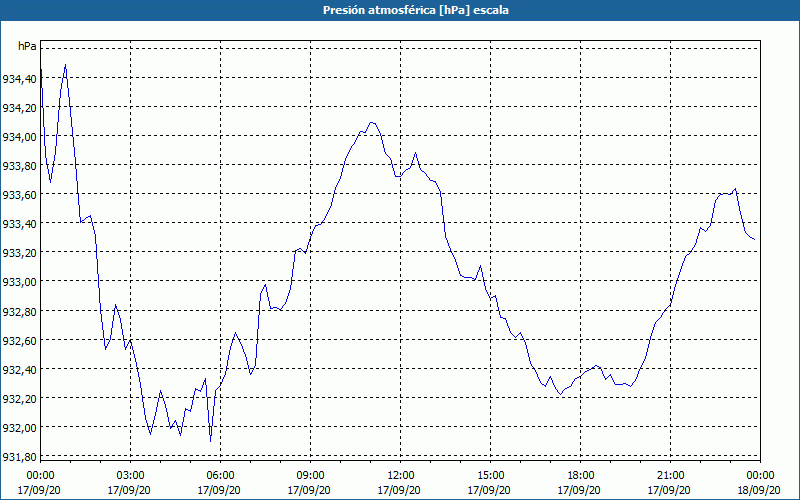Image resolution: width=800 pixels, height=500 pixels.
Task: Click the 03:00 time axis label
Action: point(131,476)
